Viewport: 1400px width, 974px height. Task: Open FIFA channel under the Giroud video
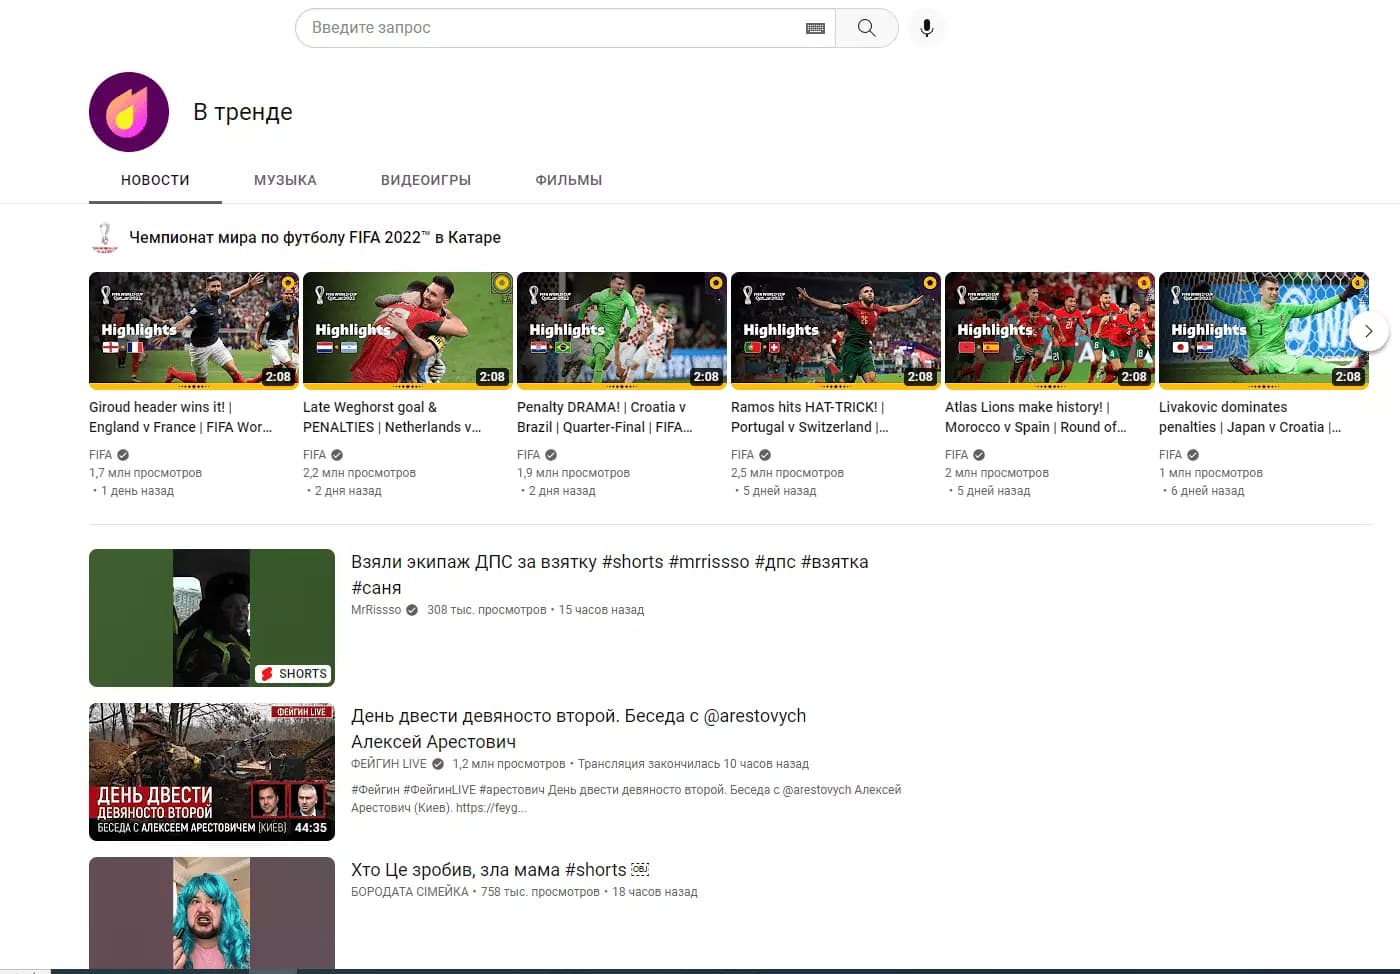pos(101,454)
